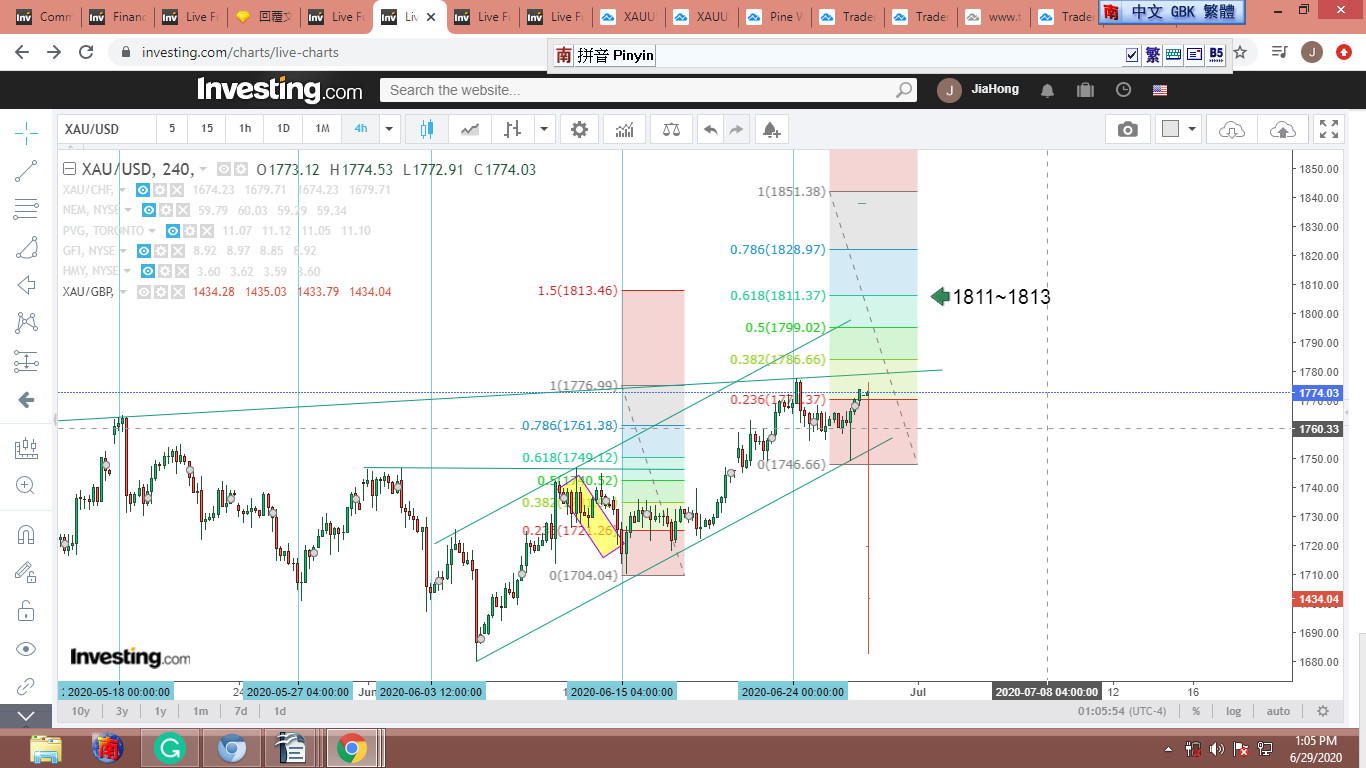Select the candlestick chart style icon
The height and width of the screenshot is (768, 1366).
coord(428,129)
